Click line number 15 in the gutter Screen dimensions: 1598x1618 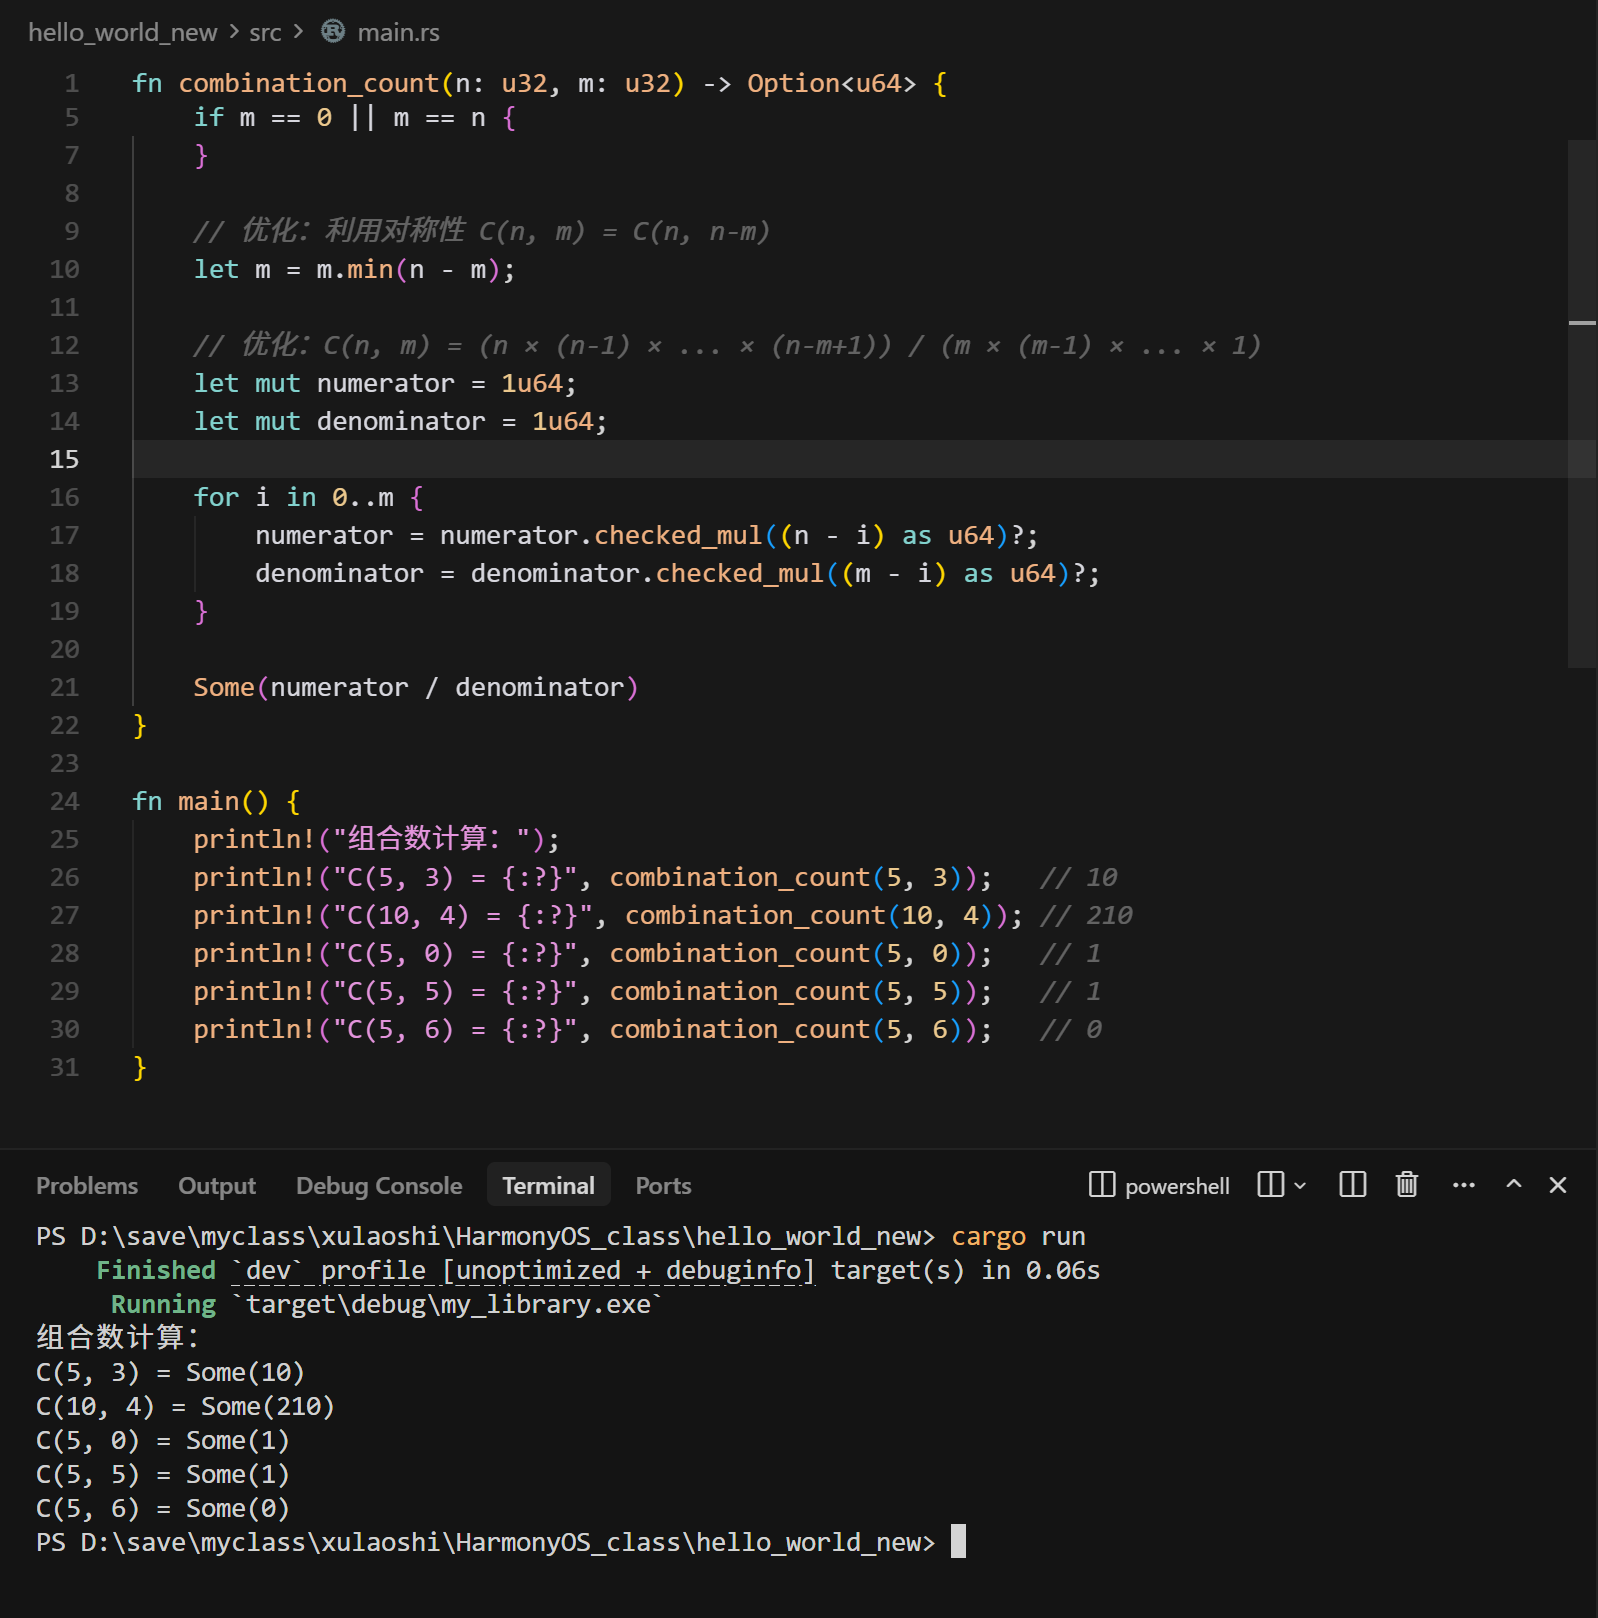point(64,459)
